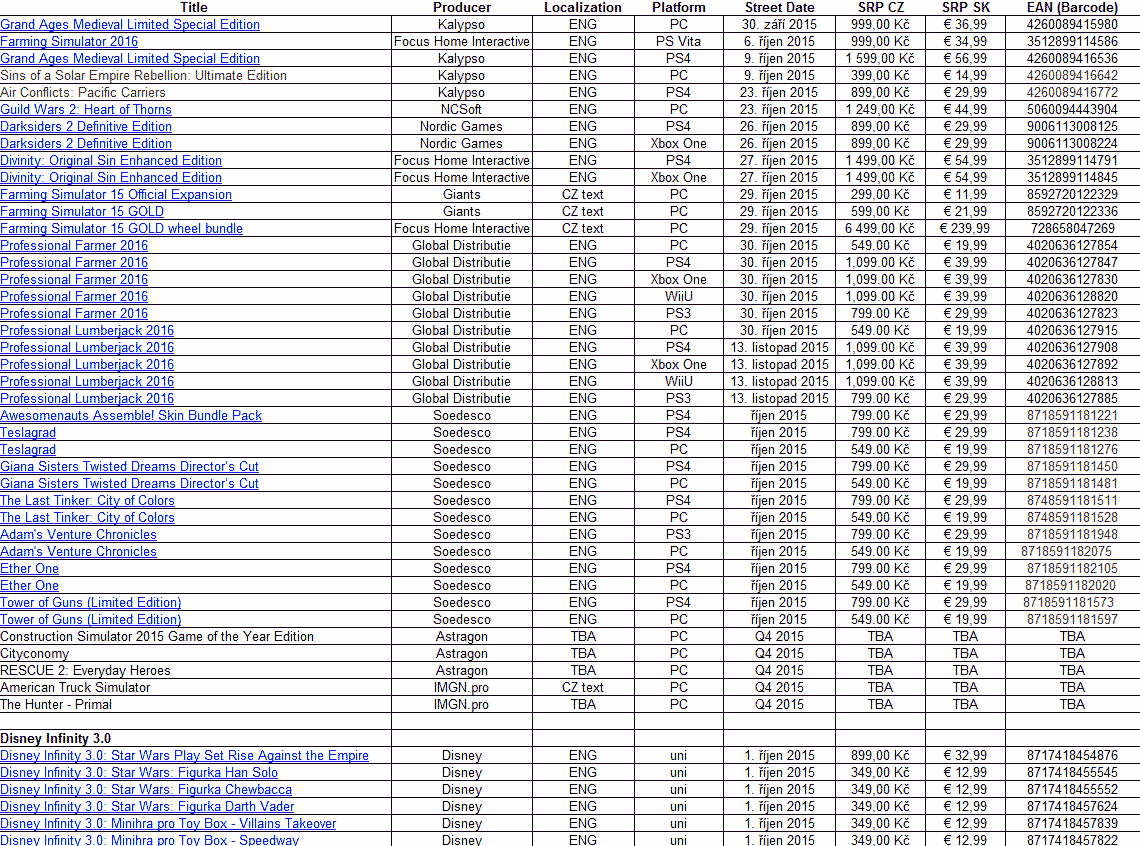This screenshot has height=846, width=1140.
Task: Open the Ether One link for PS4
Action: click(x=30, y=569)
